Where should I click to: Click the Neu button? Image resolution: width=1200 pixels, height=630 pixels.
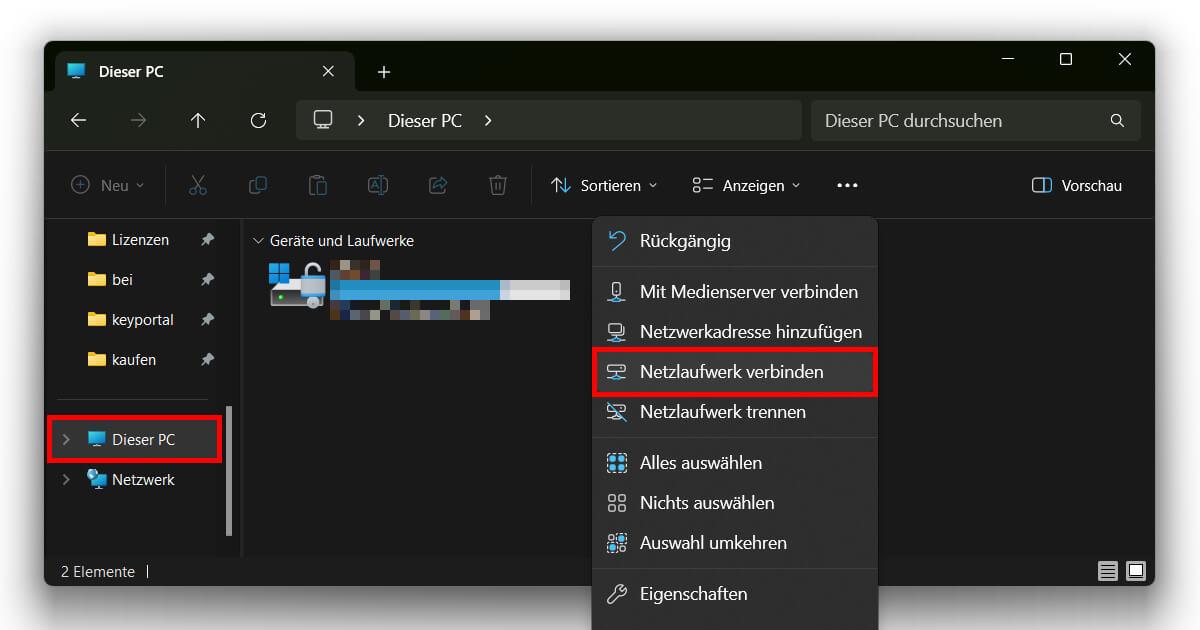tap(106, 184)
